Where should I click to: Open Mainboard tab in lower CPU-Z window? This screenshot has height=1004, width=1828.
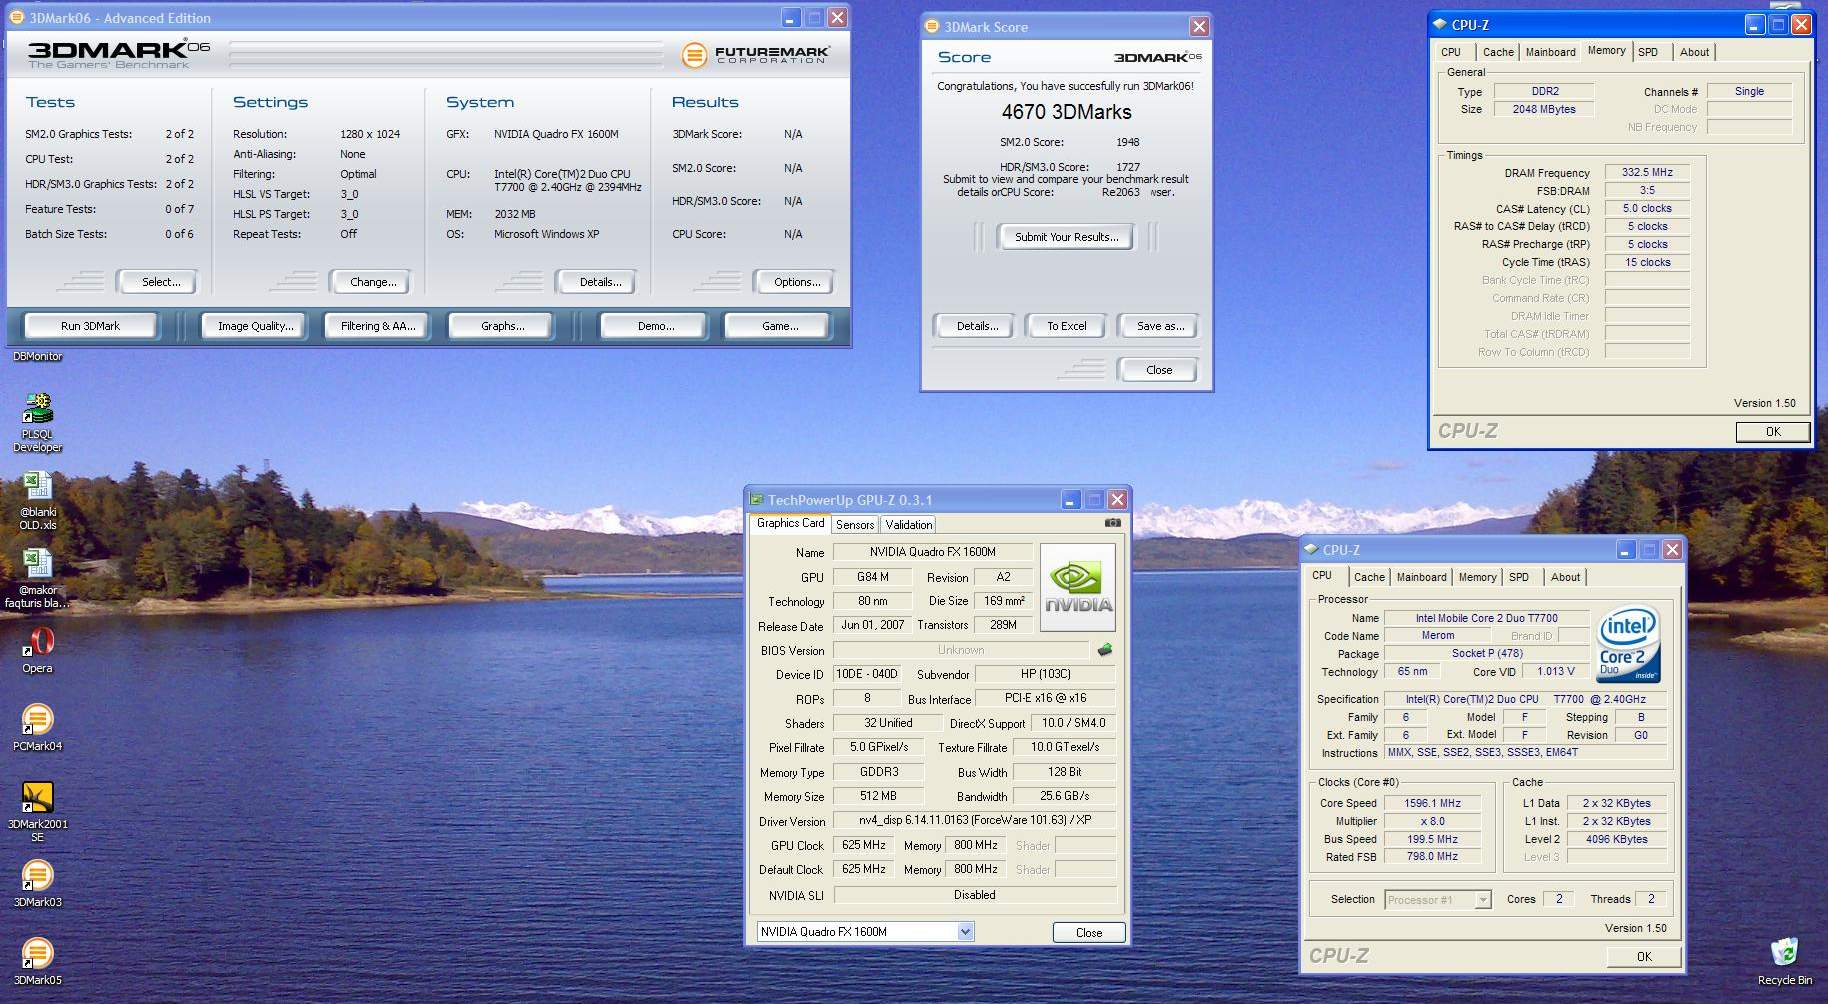click(x=1421, y=577)
